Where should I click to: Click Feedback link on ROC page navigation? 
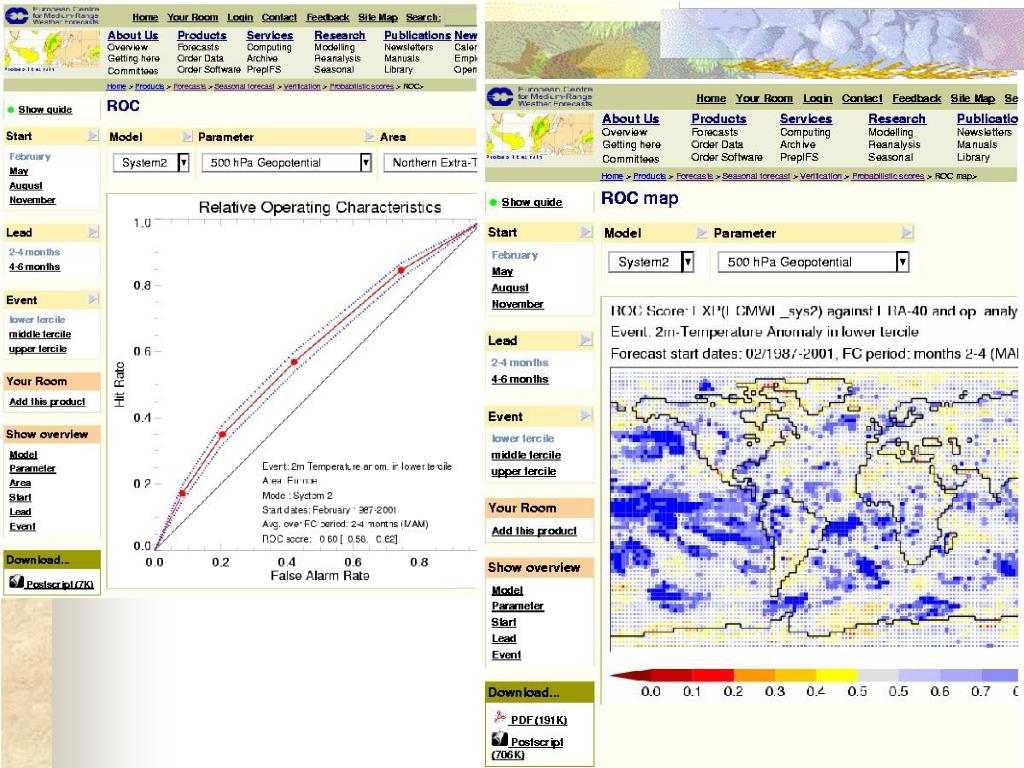click(x=327, y=18)
